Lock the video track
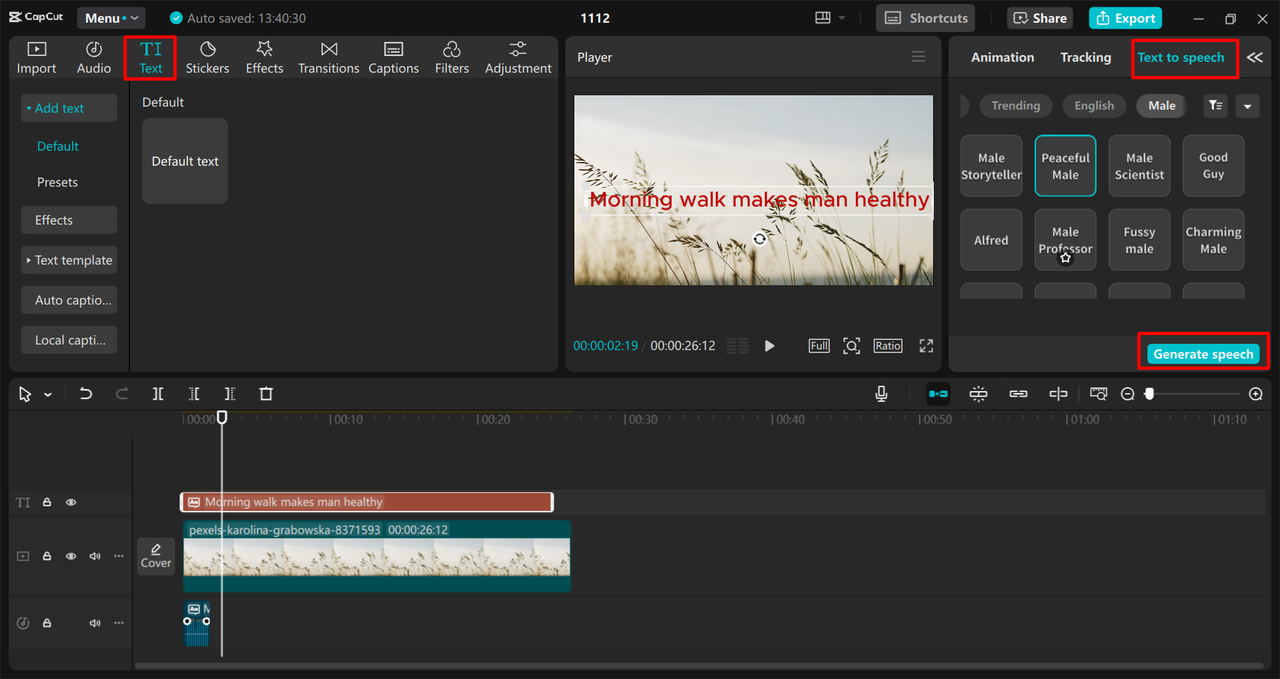Image resolution: width=1280 pixels, height=679 pixels. click(x=47, y=556)
